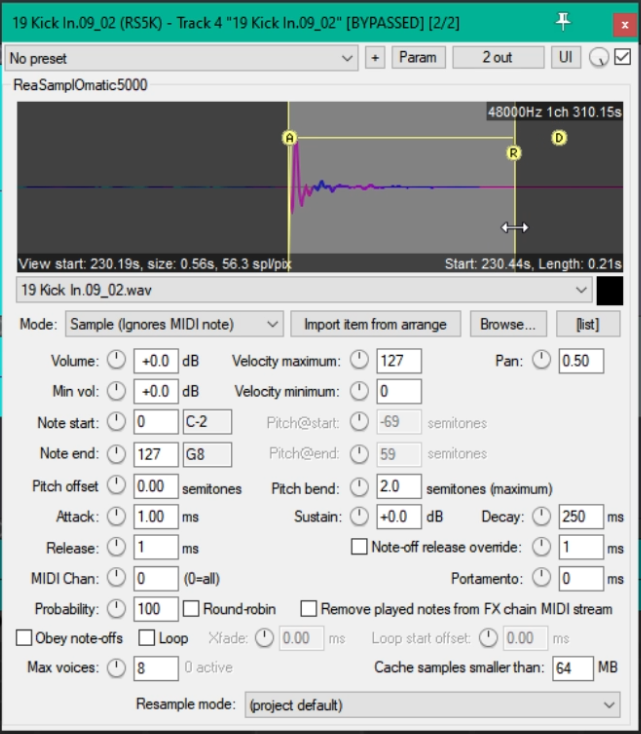
Task: Open the No preset dropdown
Action: pyautogui.click(x=181, y=58)
